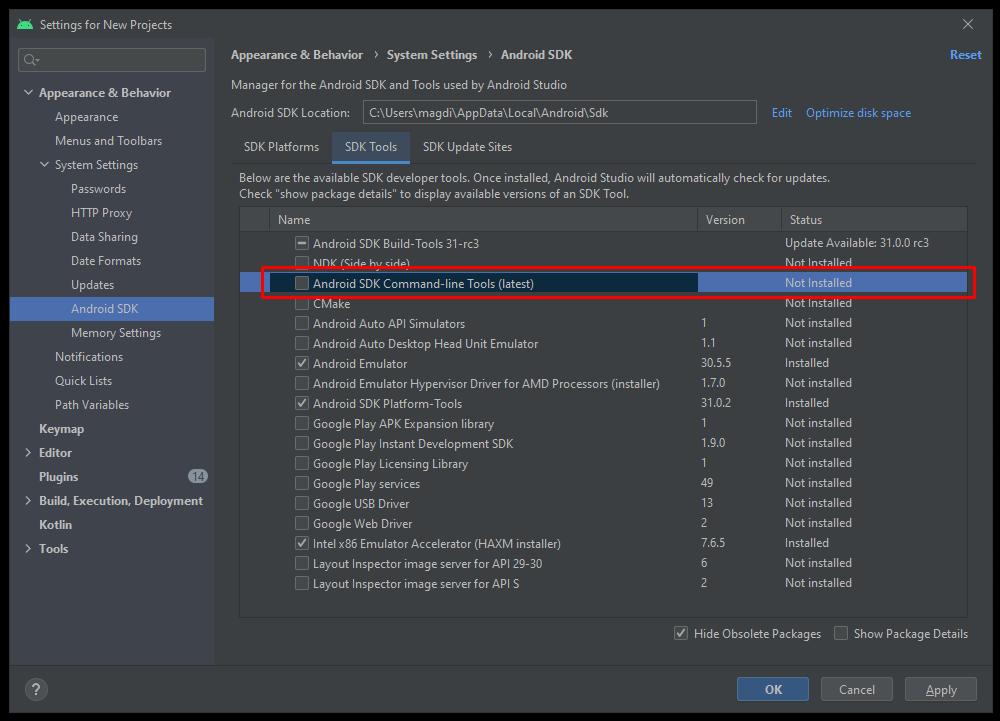This screenshot has width=1000, height=721.
Task: Click the Cancel button
Action: click(x=857, y=689)
